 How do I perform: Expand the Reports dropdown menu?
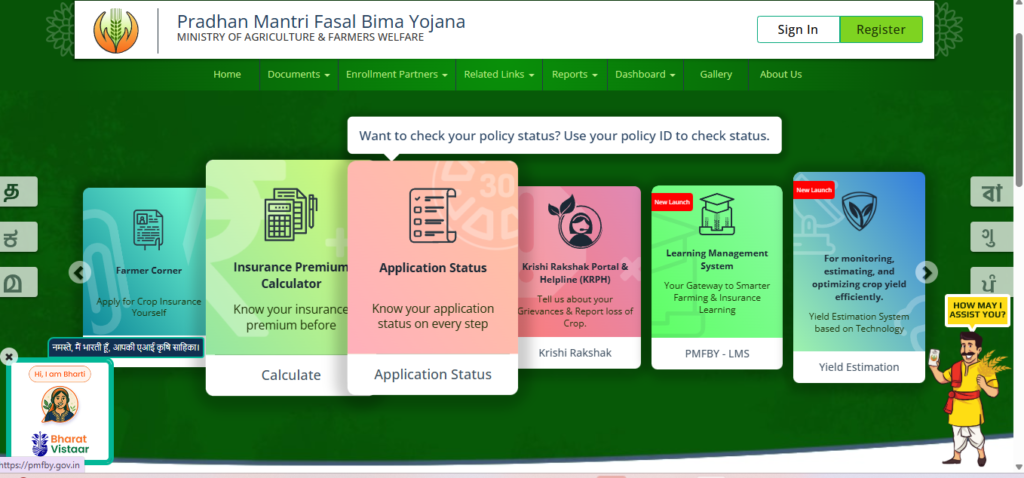tap(575, 74)
